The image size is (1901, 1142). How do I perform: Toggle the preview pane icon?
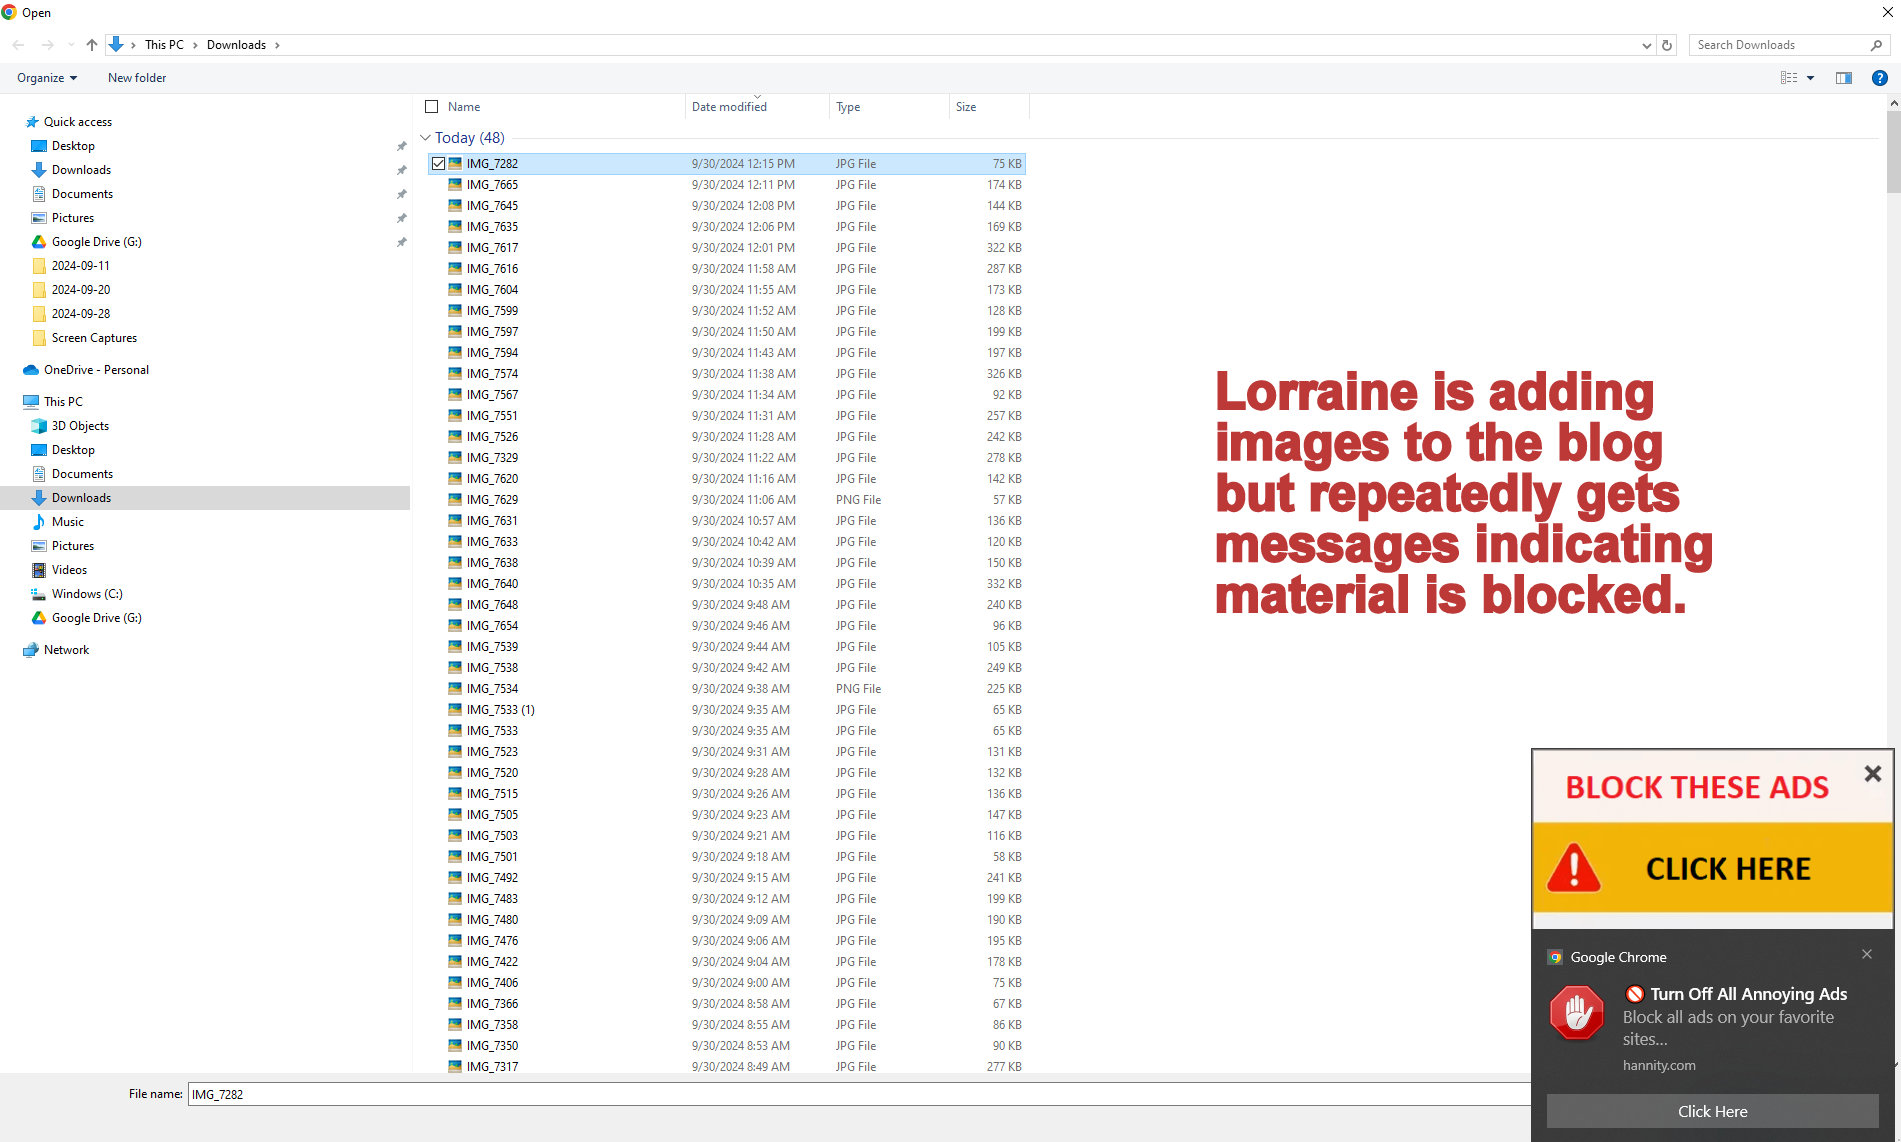tap(1843, 78)
